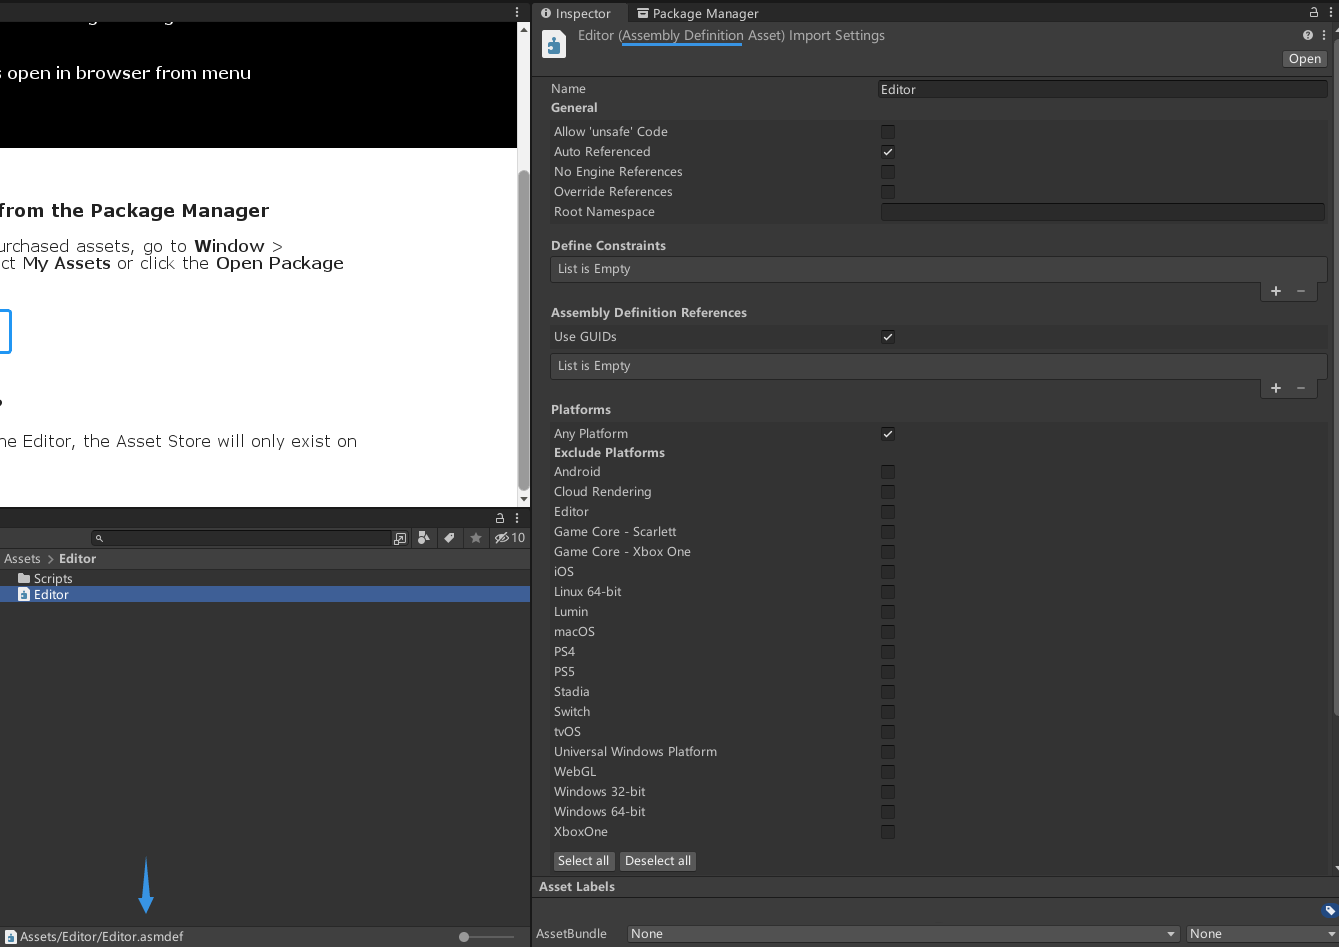
Task: Click the Select all platforms button
Action: coord(583,861)
